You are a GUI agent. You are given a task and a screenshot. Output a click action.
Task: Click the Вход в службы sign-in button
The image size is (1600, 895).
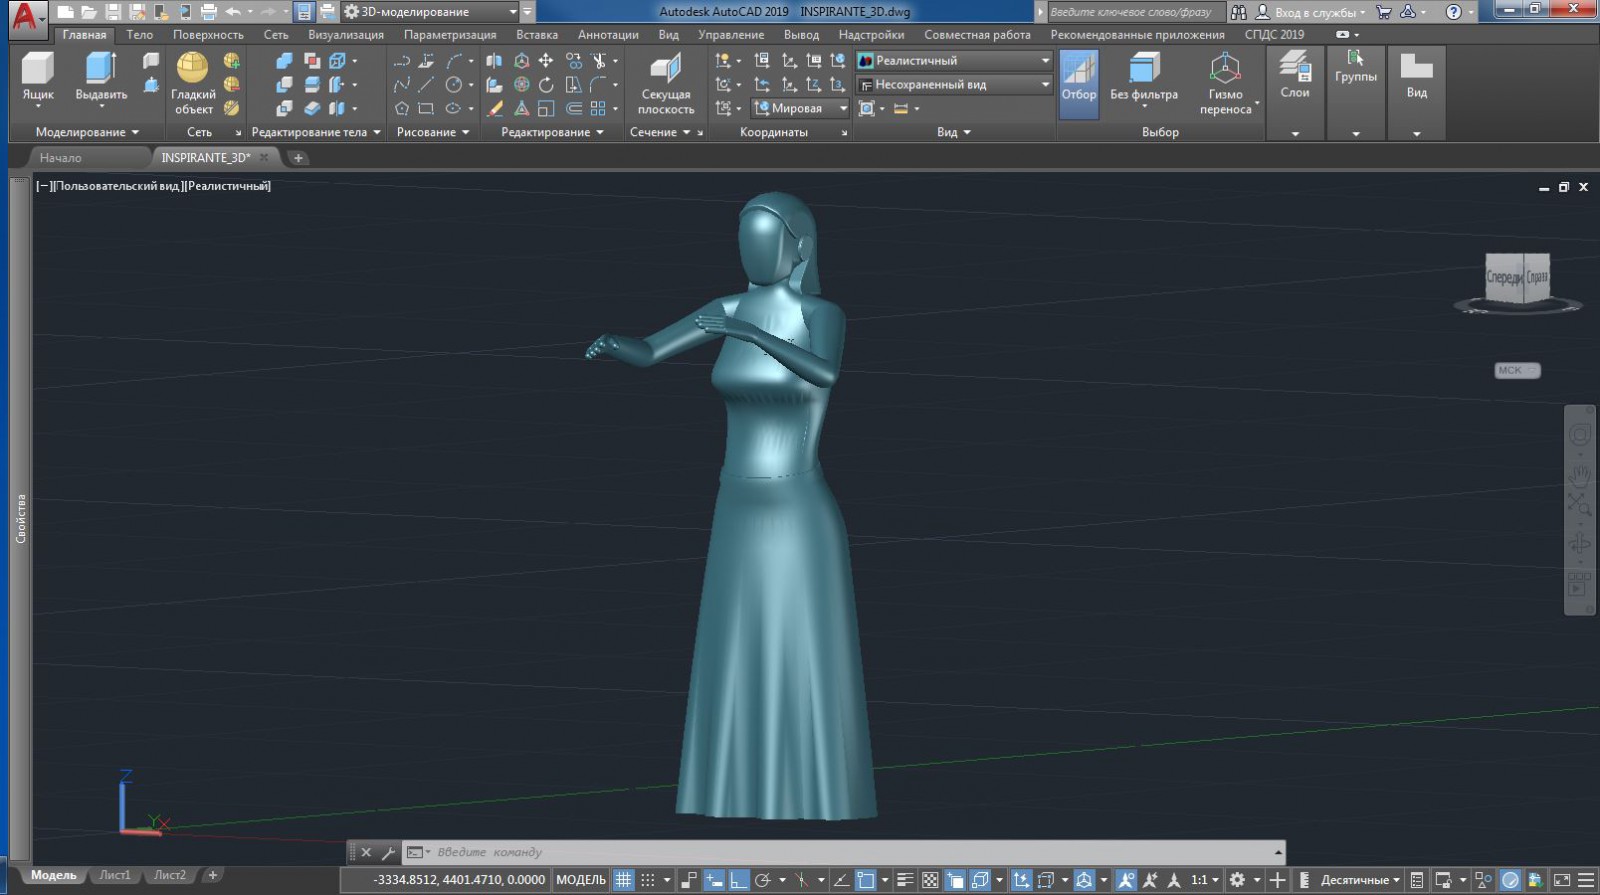[x=1310, y=12]
